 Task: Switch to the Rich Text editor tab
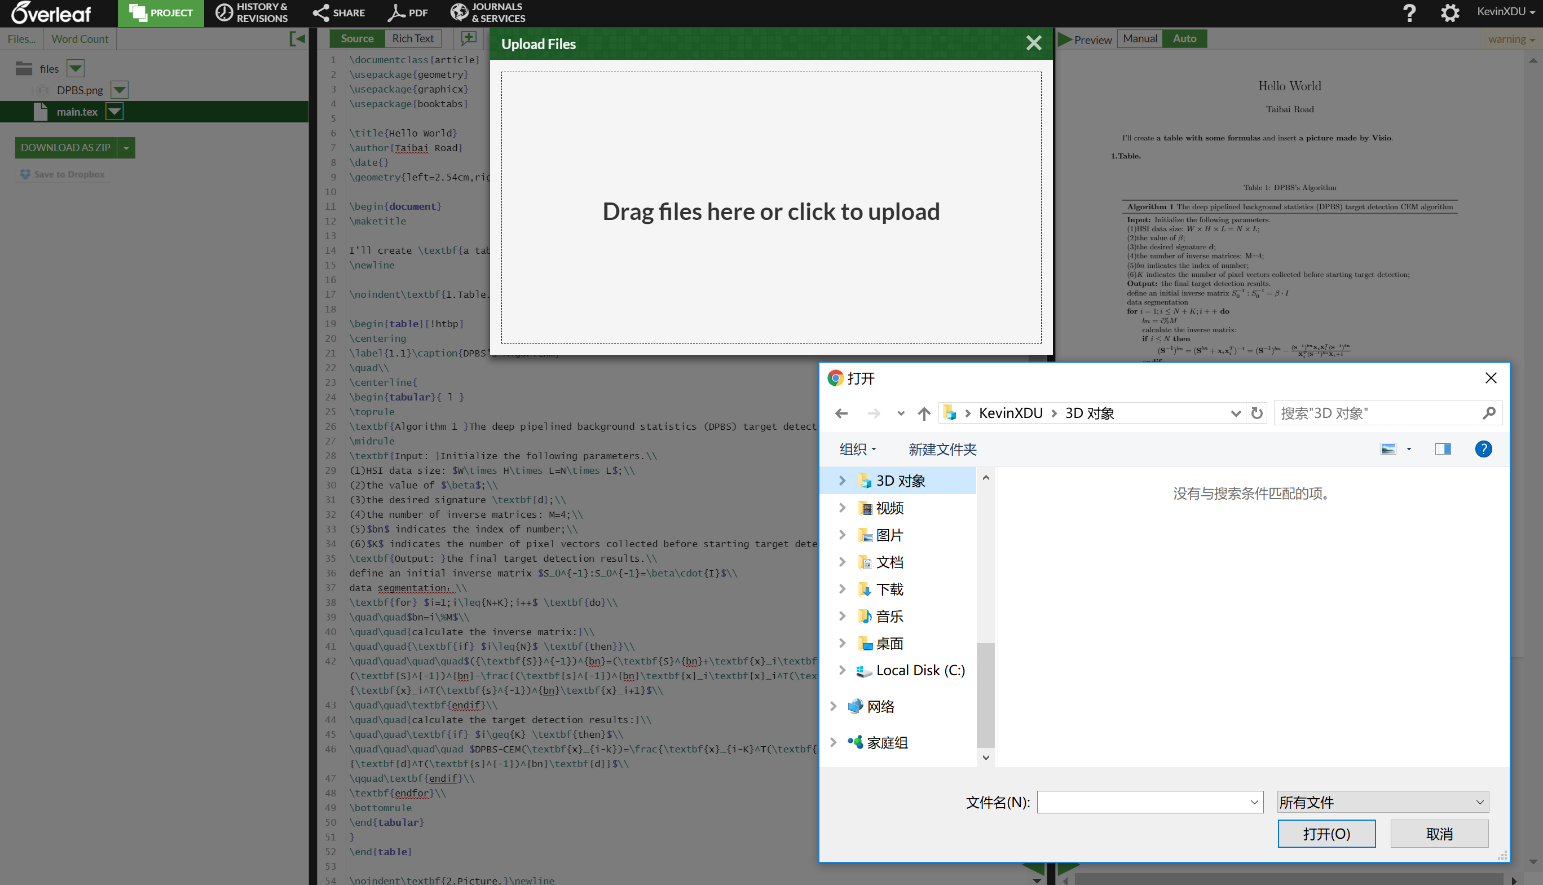(413, 37)
